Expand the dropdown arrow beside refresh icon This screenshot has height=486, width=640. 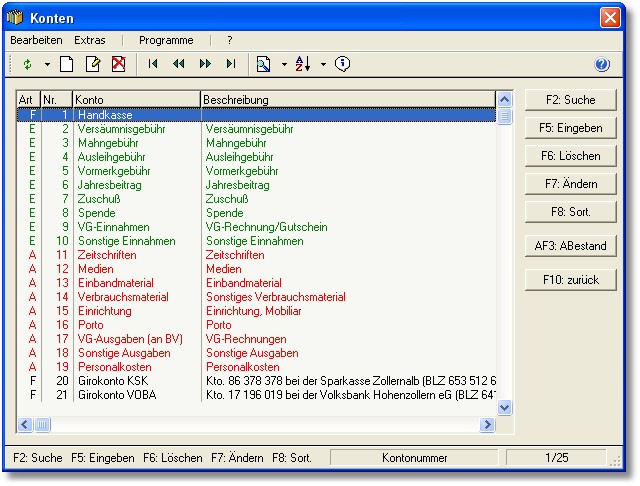[x=46, y=64]
